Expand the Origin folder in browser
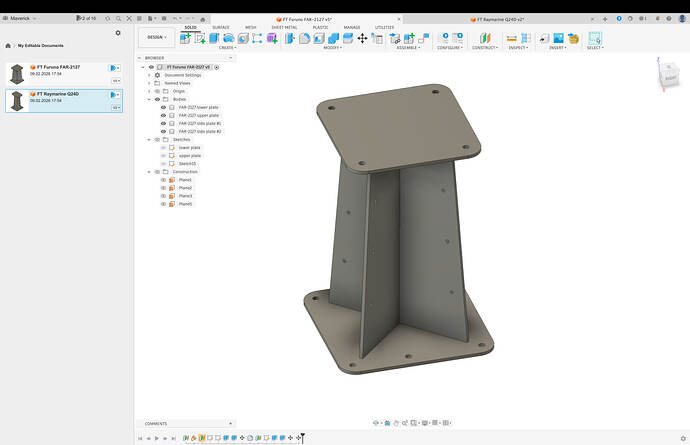The width and height of the screenshot is (690, 445). pos(149,91)
